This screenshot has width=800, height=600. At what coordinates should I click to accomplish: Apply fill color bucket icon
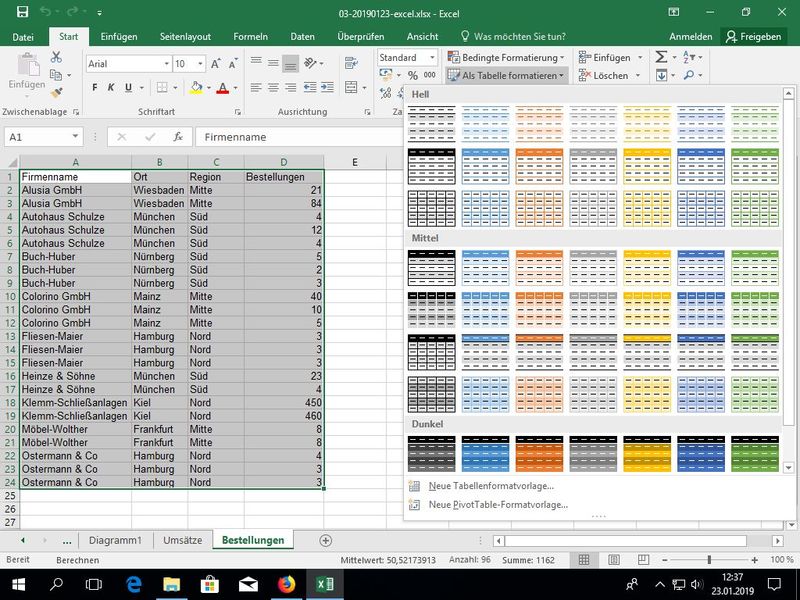coord(196,88)
